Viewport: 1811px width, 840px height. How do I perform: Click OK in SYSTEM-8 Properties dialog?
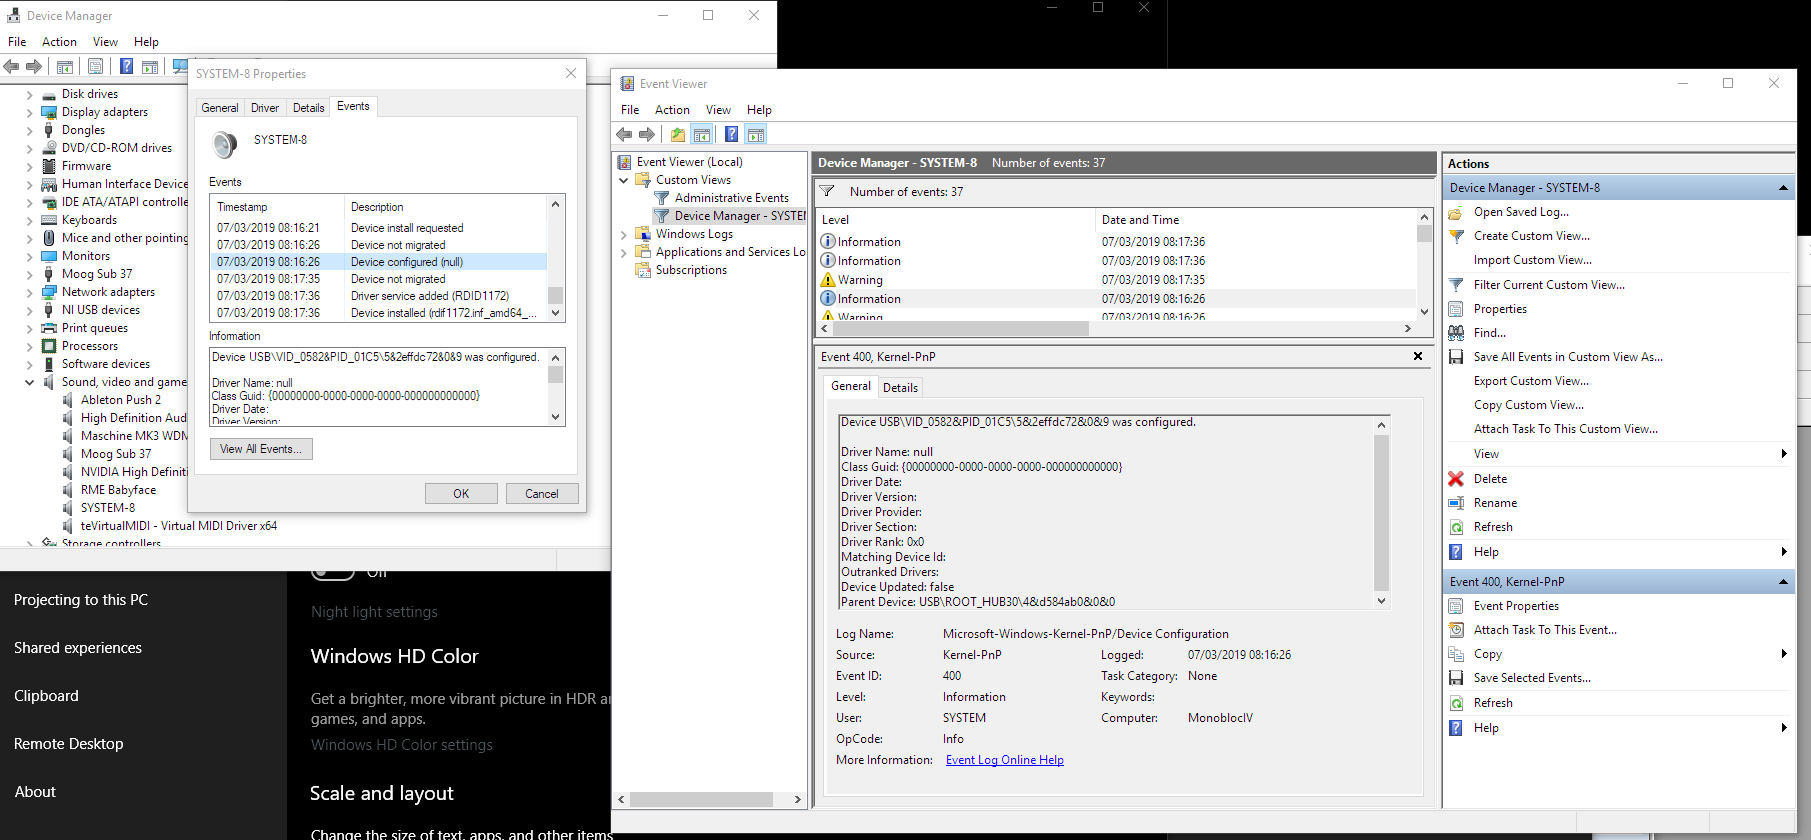(x=461, y=494)
